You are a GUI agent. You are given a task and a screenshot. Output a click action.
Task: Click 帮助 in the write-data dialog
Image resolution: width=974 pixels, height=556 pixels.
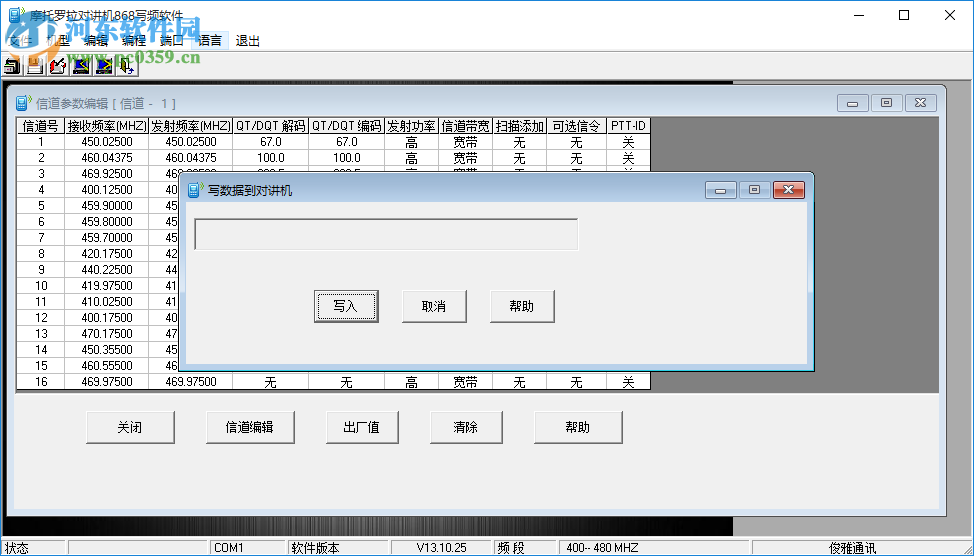pos(522,306)
